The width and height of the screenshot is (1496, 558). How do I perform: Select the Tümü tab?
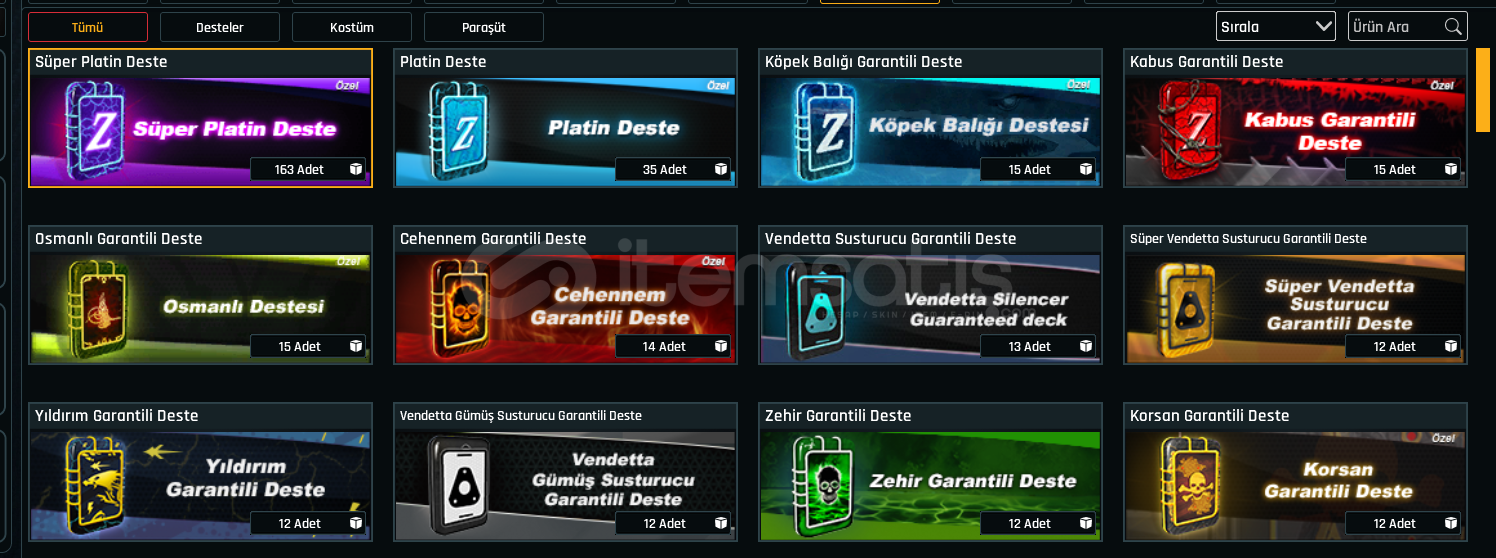(x=88, y=27)
